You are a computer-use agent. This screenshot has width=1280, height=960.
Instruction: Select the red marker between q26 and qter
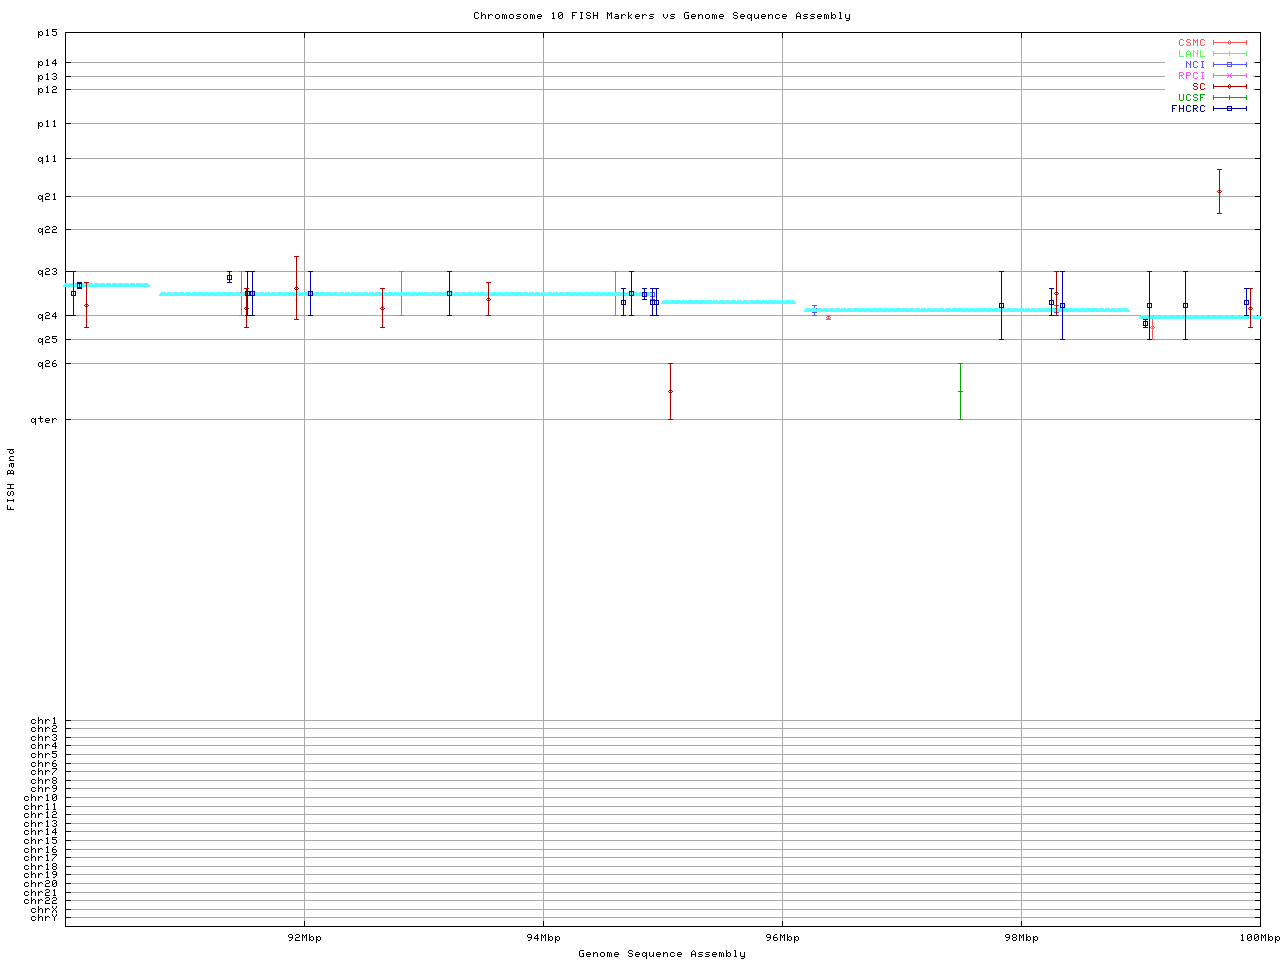pos(670,391)
